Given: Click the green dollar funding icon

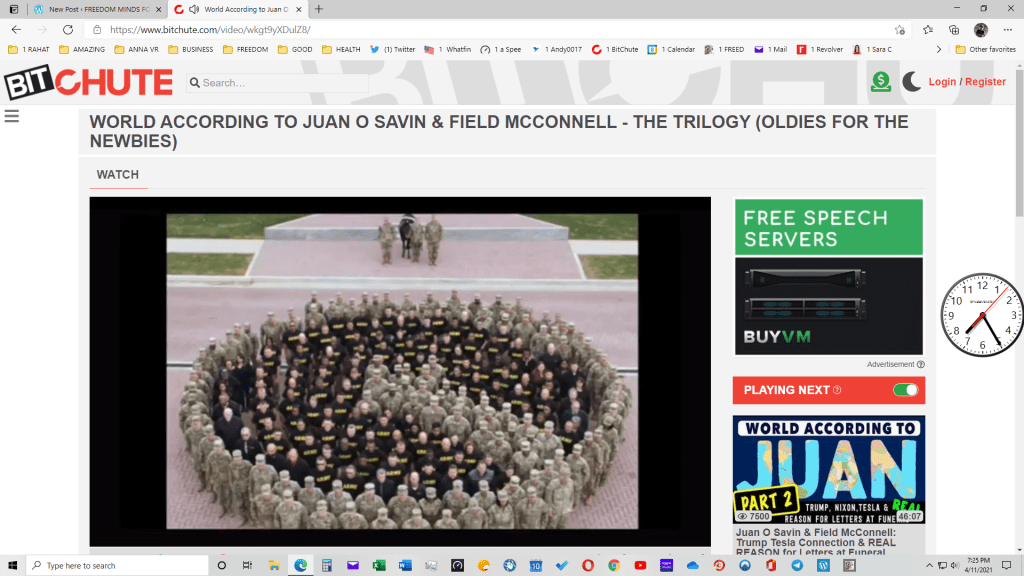Looking at the screenshot, I should [880, 82].
